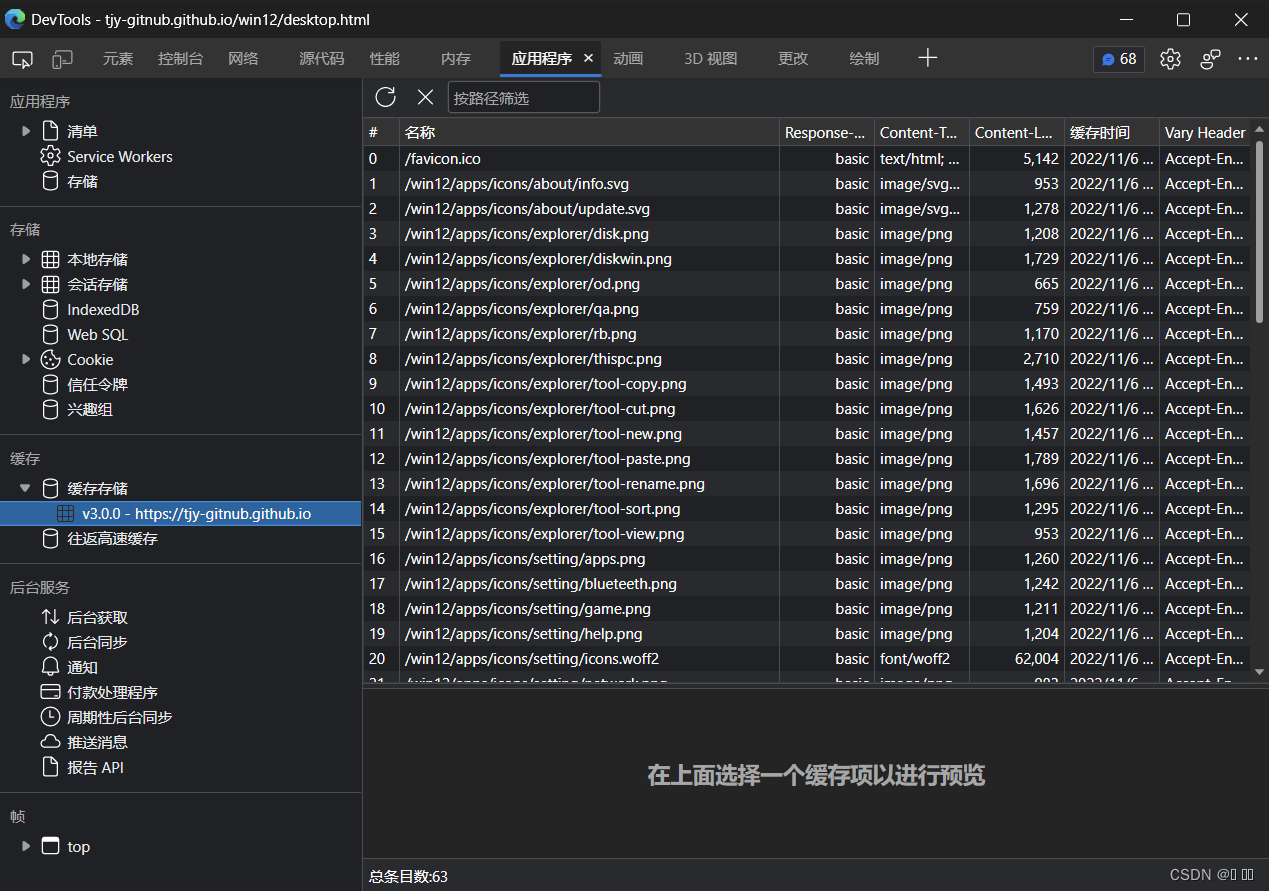Image resolution: width=1269 pixels, height=891 pixels.
Task: Open 往返高速缓存 item
Action: 112,539
